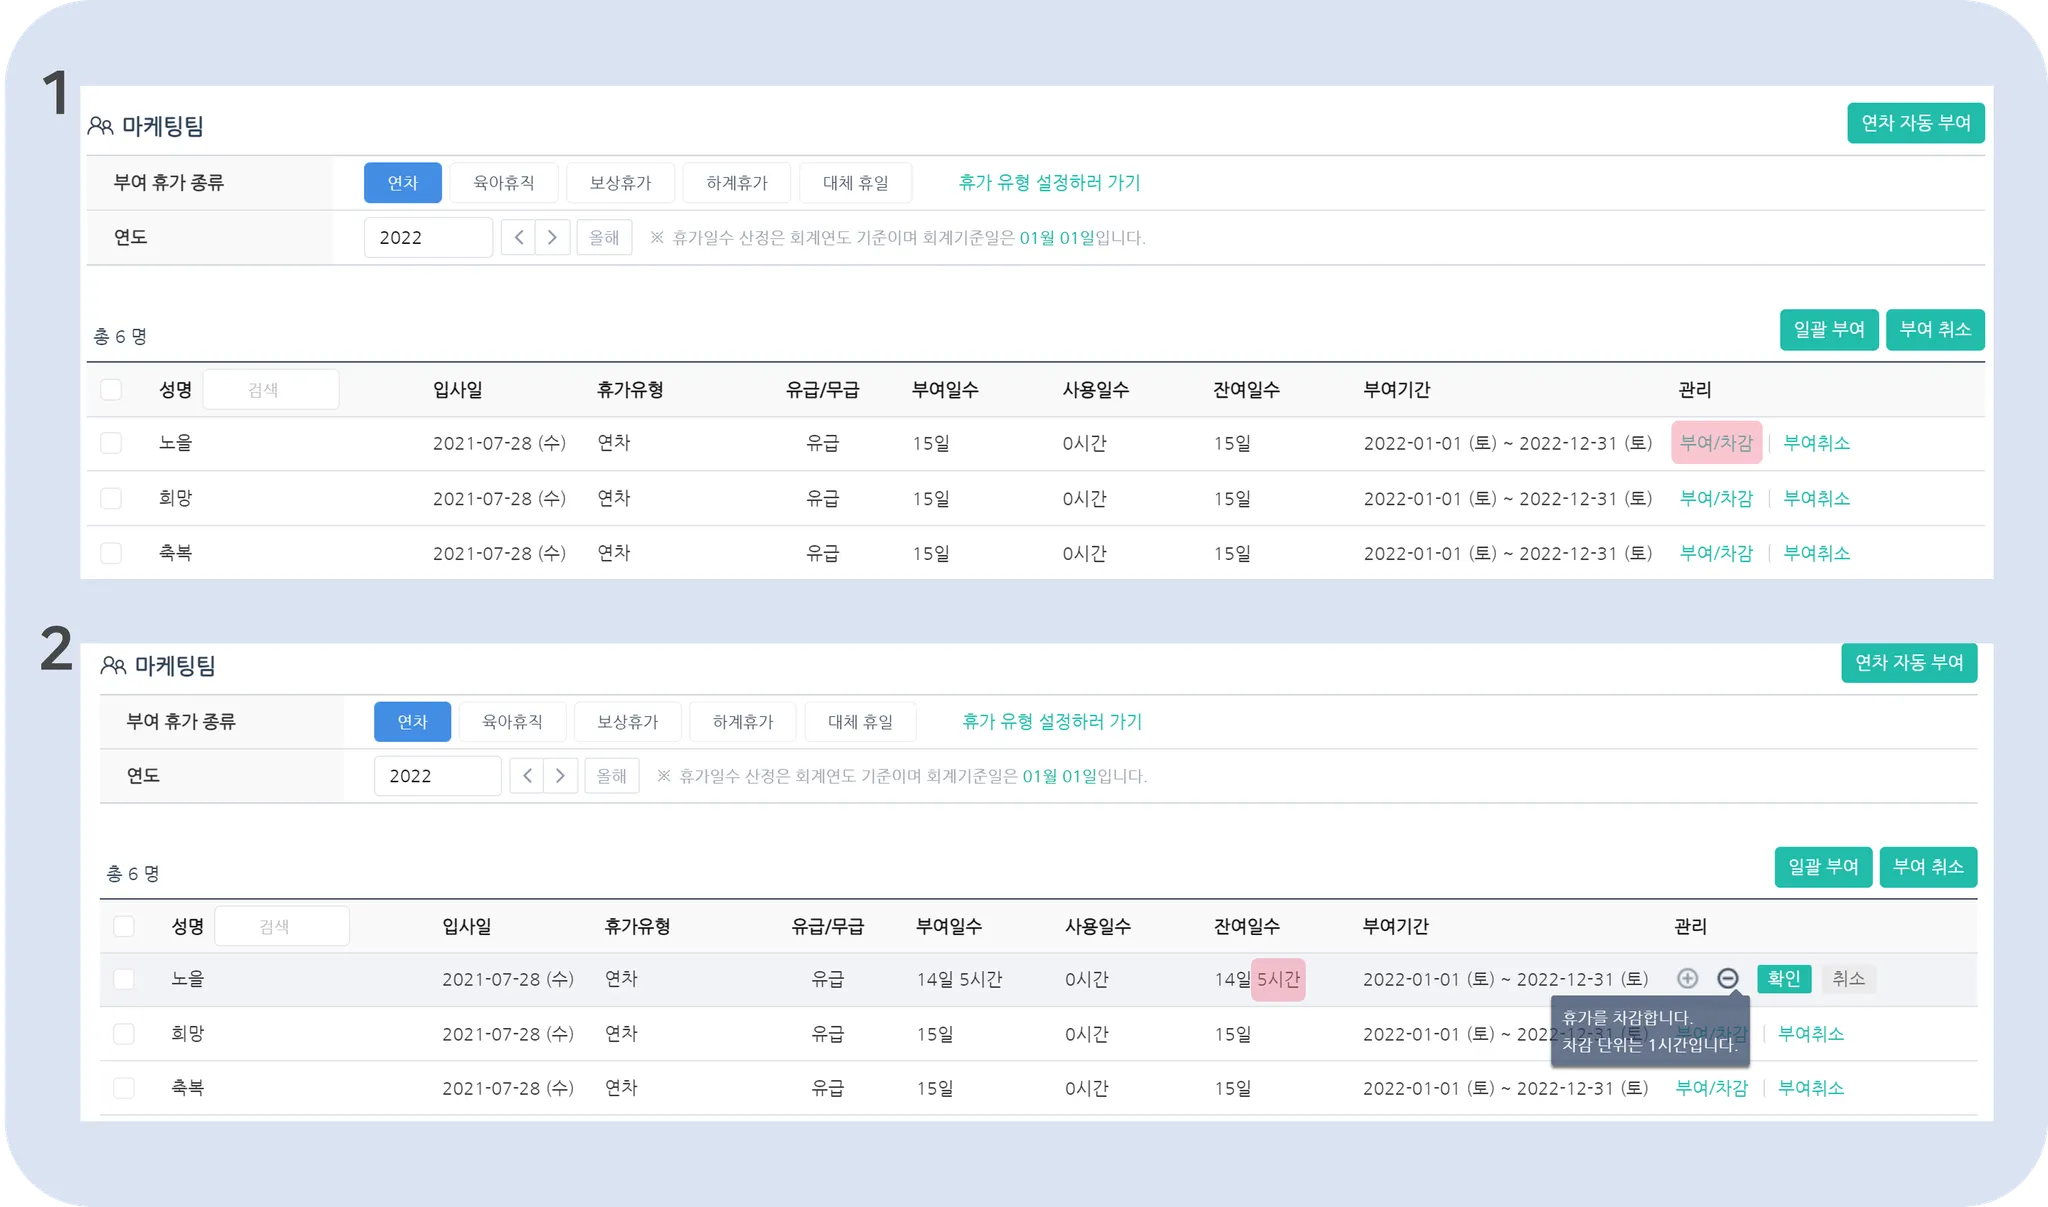Select the 하계휴가 leave type tab in section 2
Viewport: 2048px width, 1207px height.
[743, 721]
